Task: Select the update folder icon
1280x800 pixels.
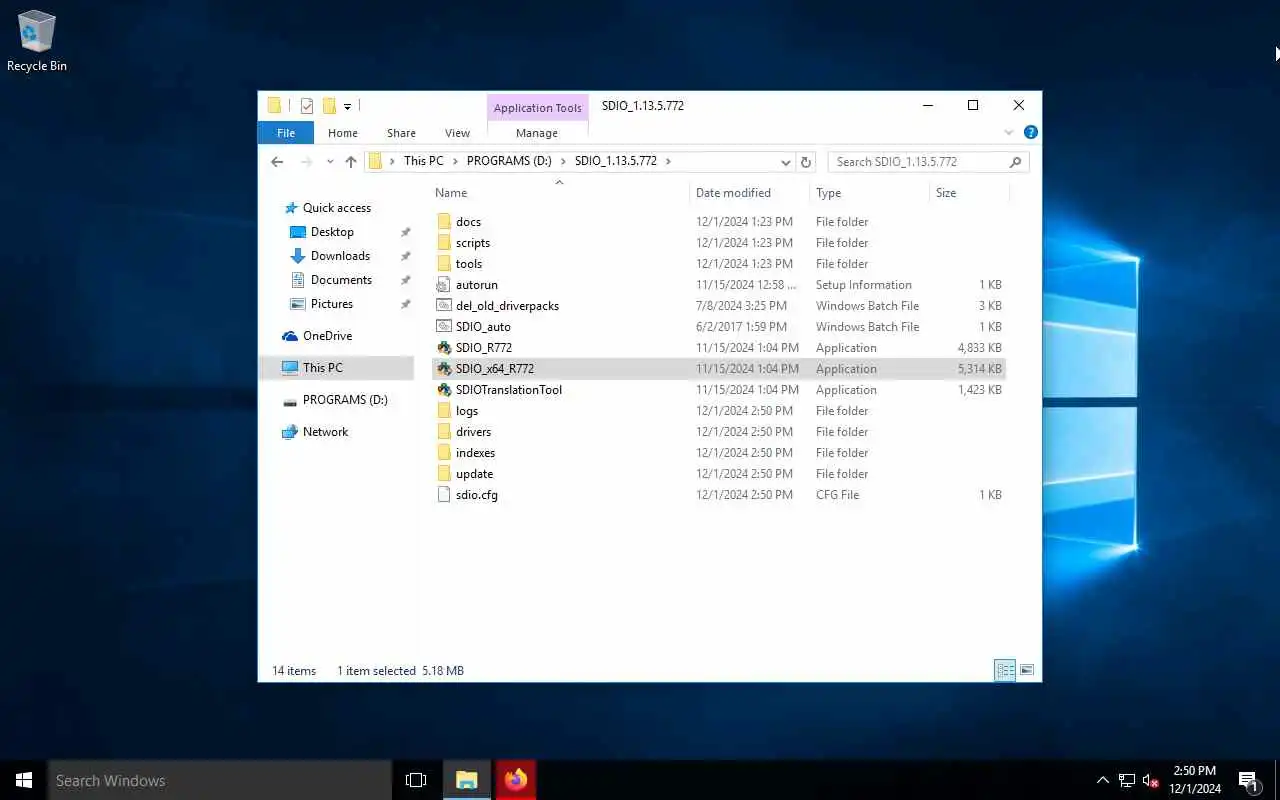Action: coord(444,474)
